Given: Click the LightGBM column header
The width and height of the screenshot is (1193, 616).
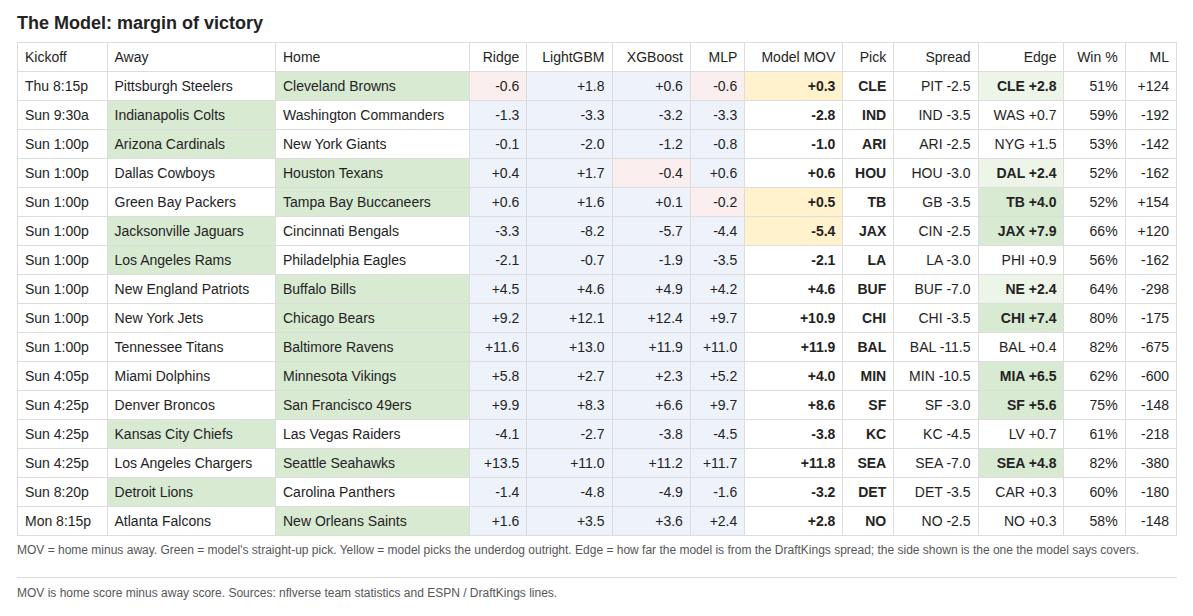Looking at the screenshot, I should click(x=569, y=57).
